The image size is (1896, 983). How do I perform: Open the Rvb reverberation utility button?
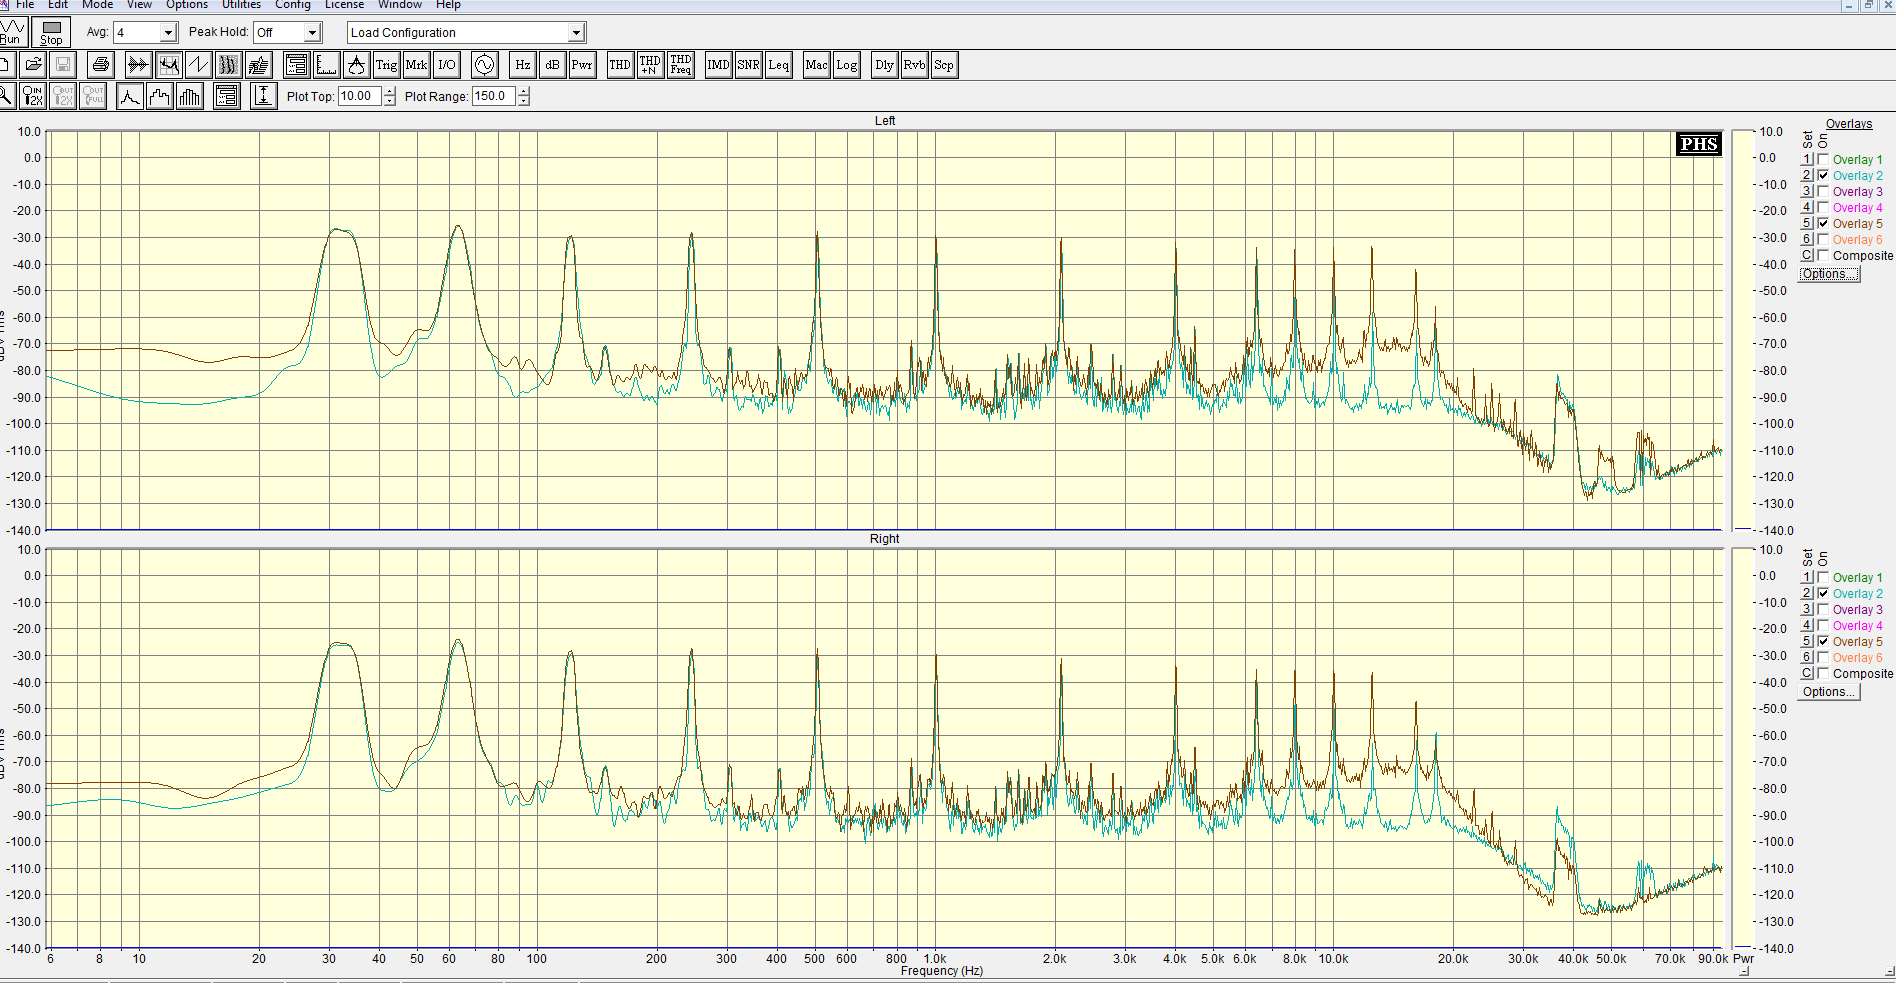914,65
